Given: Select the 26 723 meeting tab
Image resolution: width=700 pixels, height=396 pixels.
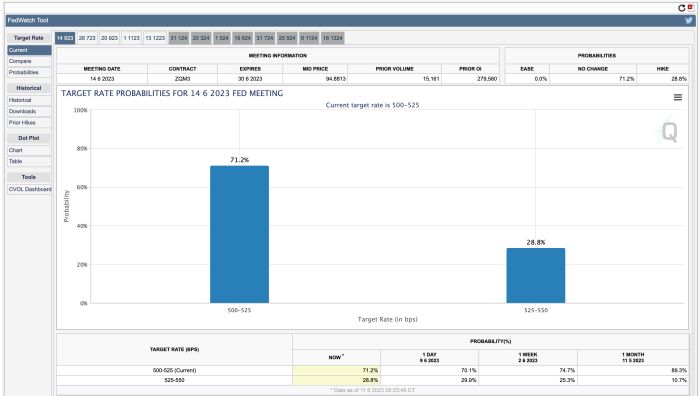Looking at the screenshot, I should (x=87, y=38).
